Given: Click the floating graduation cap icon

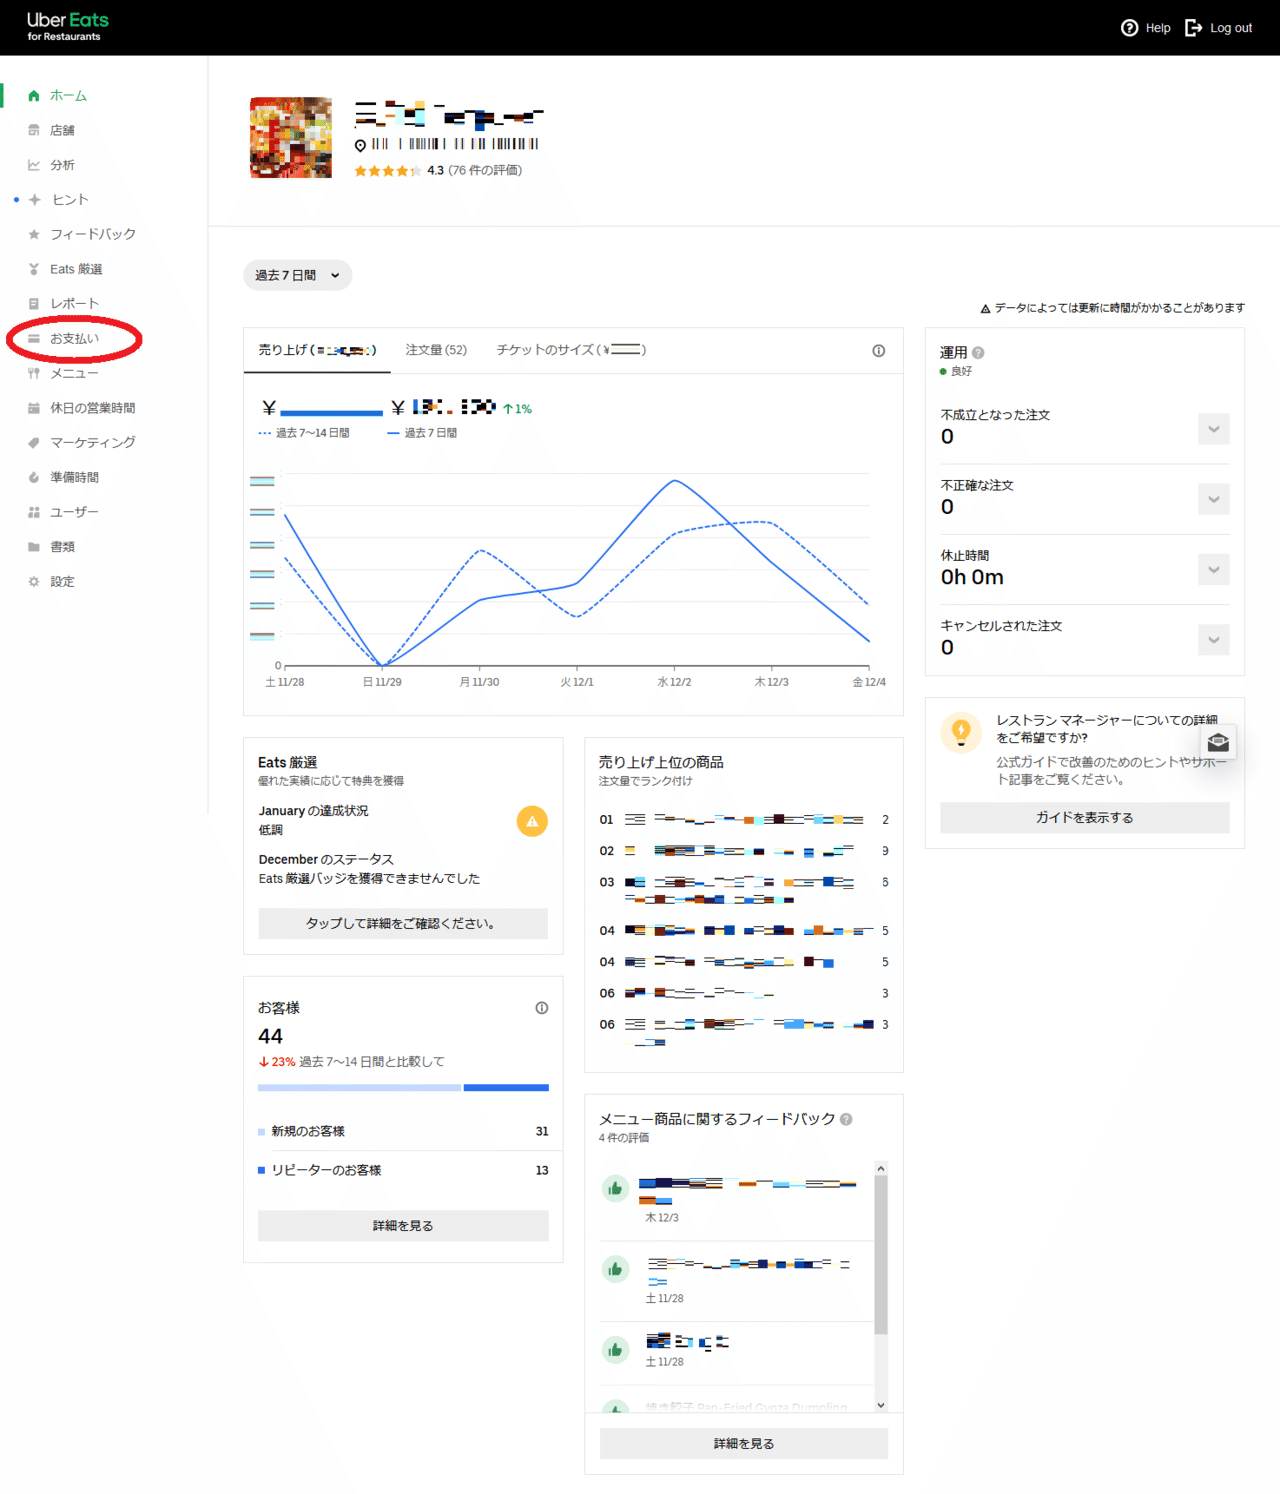Looking at the screenshot, I should 1218,742.
